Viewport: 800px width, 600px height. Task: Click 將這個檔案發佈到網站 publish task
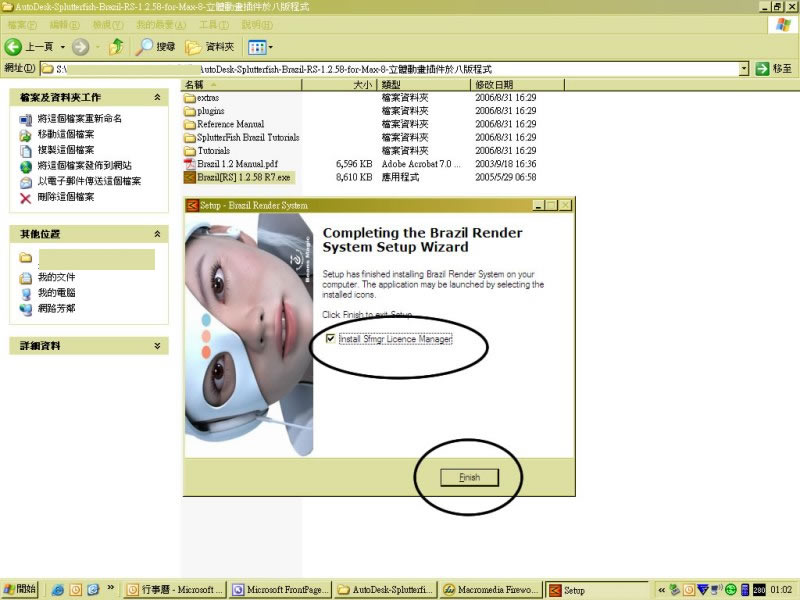coord(85,166)
